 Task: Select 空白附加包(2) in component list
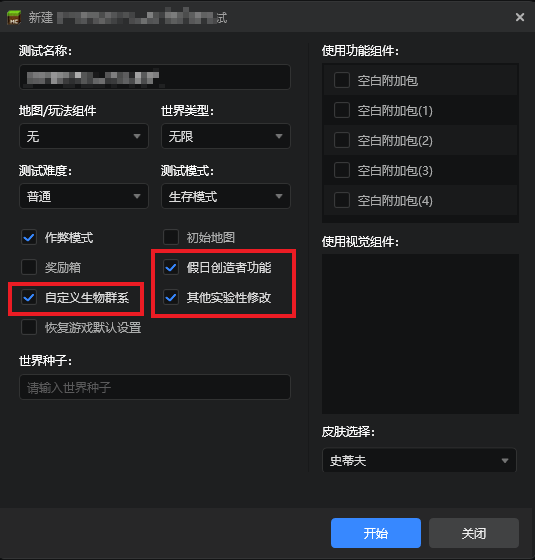pos(420,140)
